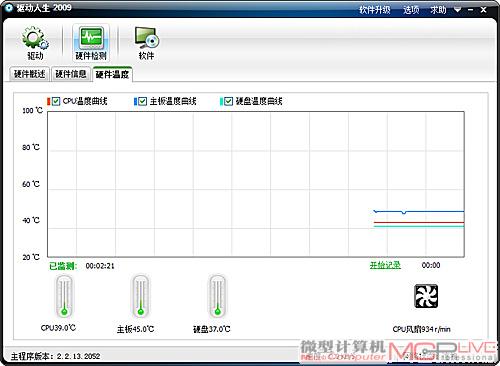
Task: Switch to the 硬件概述 tab
Action: point(29,74)
